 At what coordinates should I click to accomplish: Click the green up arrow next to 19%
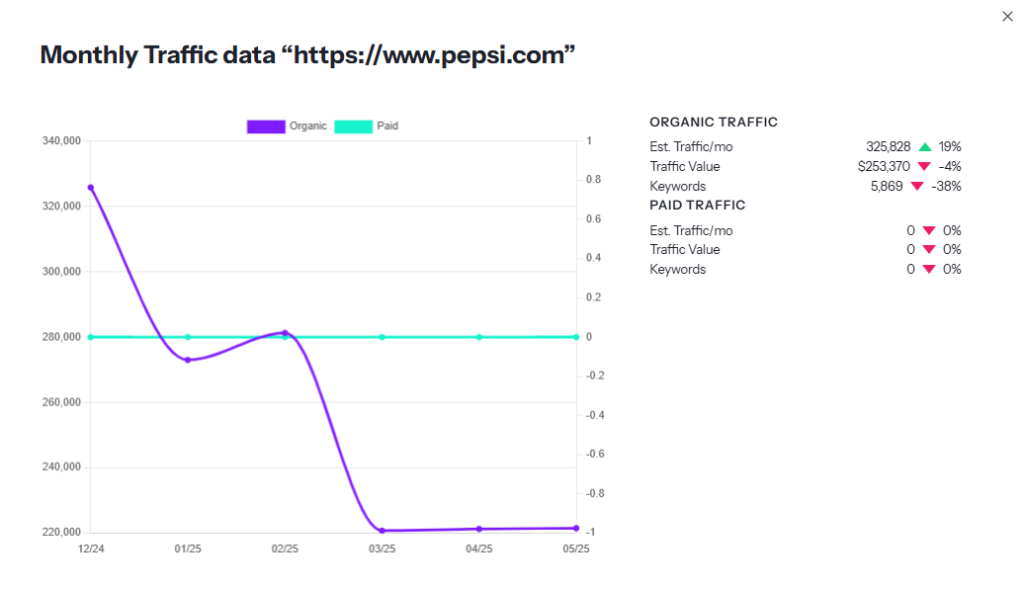[923, 147]
